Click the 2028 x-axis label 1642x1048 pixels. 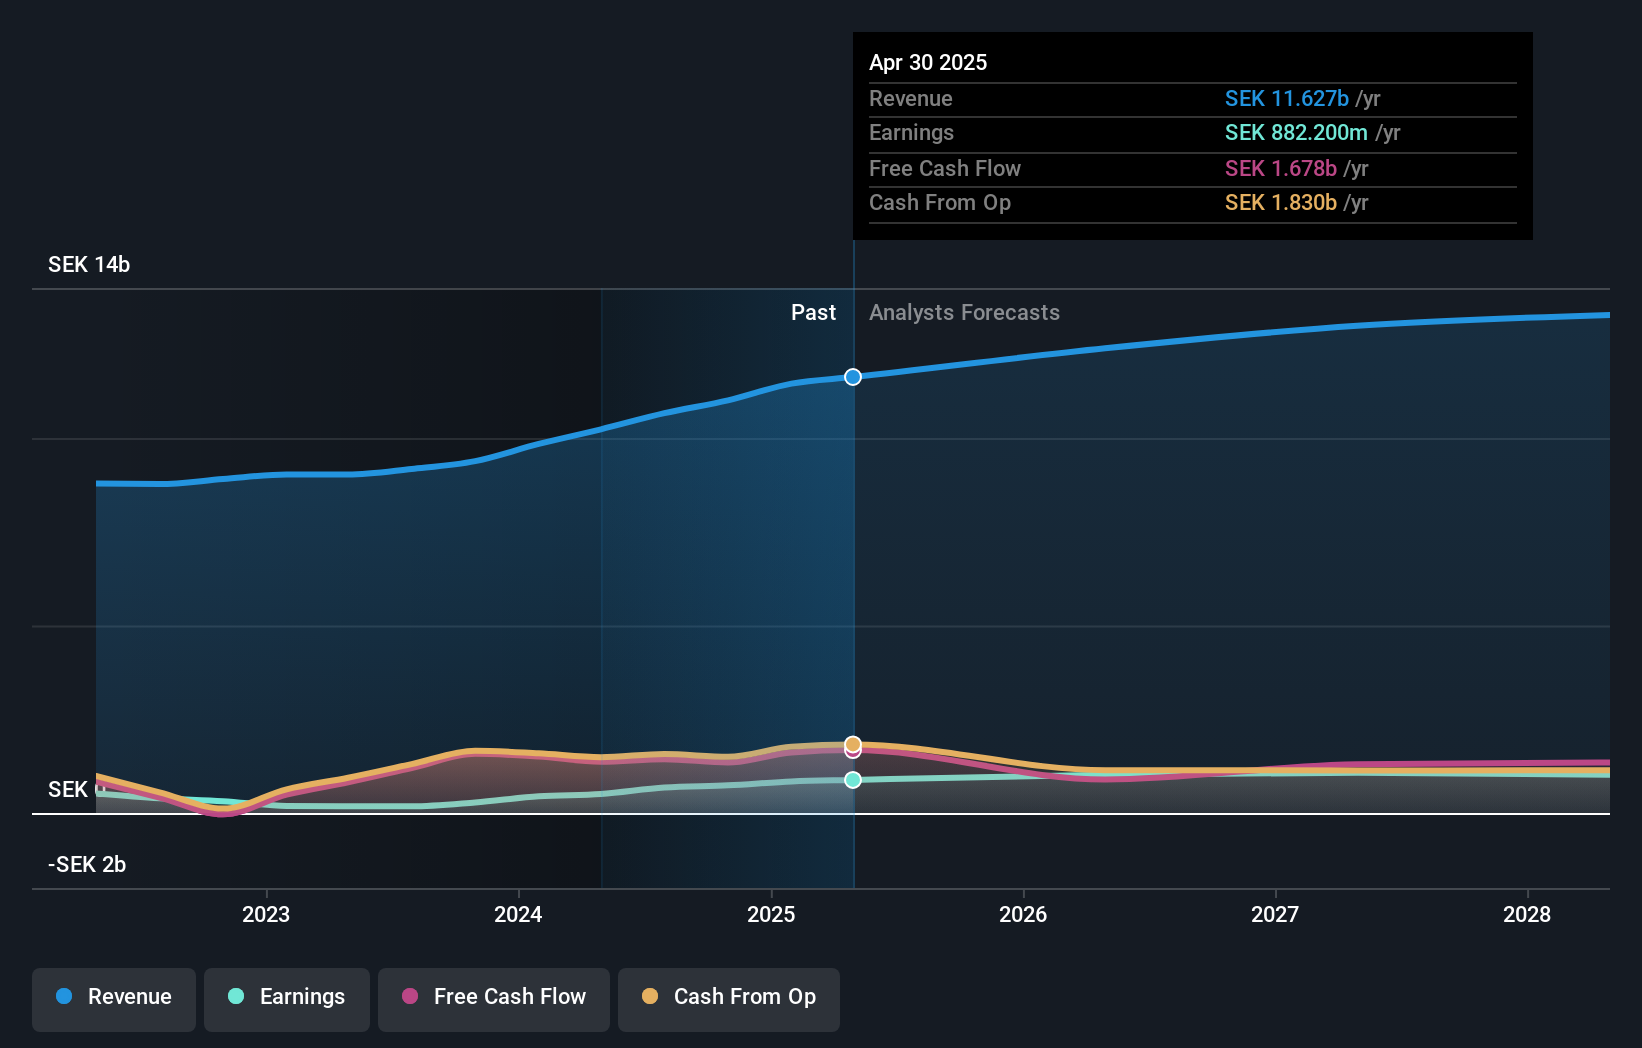point(1527,914)
